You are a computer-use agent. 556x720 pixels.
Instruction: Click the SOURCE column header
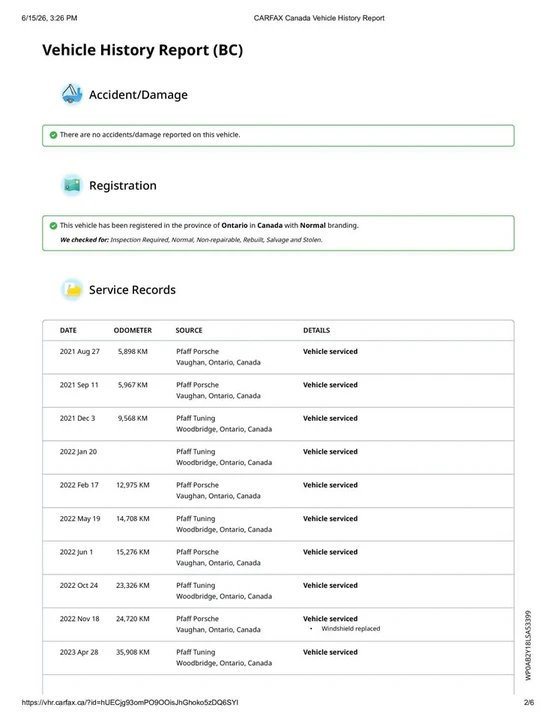click(x=189, y=330)
